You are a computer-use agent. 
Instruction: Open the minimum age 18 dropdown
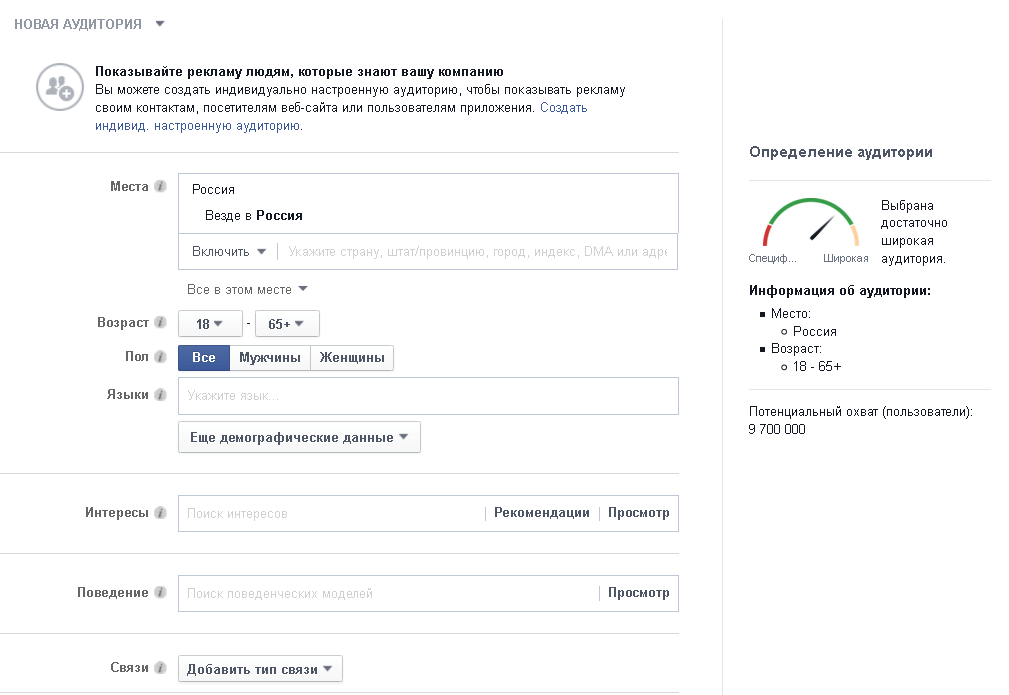pos(209,324)
